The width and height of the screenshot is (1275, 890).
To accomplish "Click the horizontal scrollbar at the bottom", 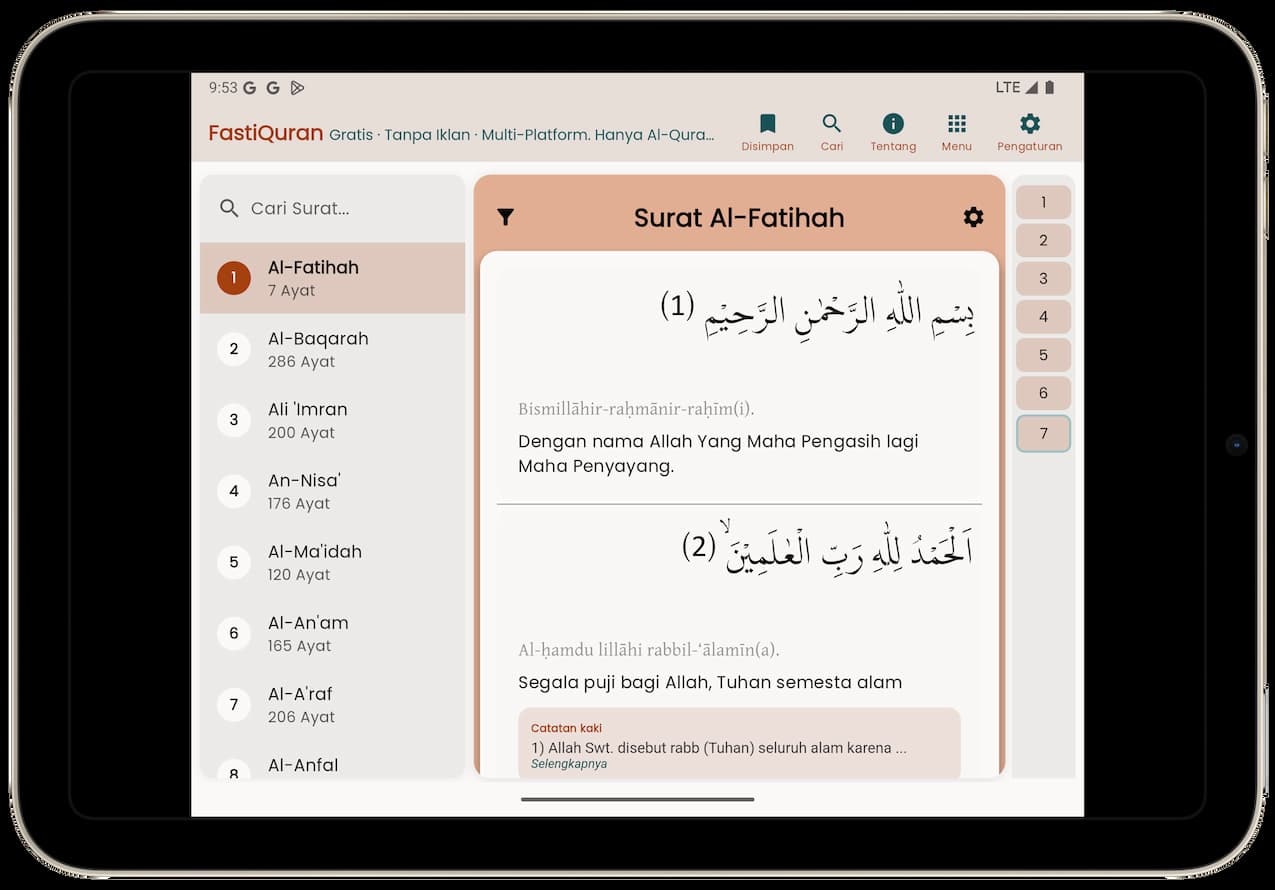I will click(637, 800).
